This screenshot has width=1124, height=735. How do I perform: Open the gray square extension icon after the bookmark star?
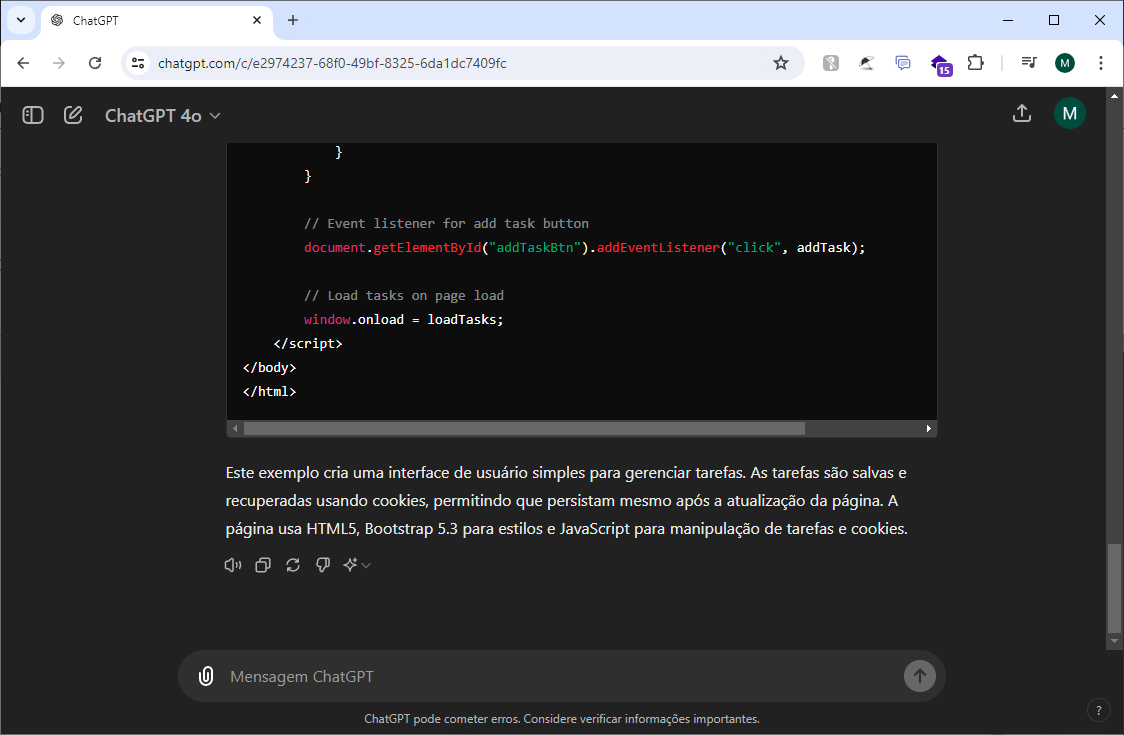[831, 63]
